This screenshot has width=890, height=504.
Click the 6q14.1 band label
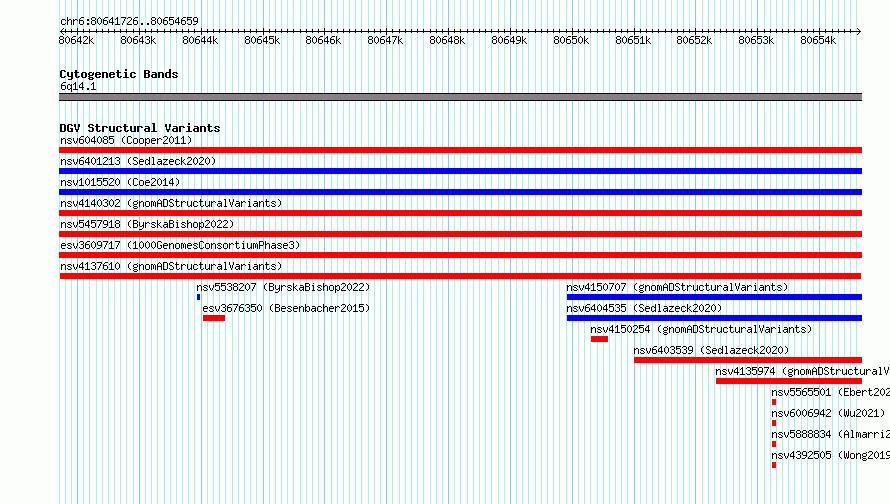click(x=78, y=86)
